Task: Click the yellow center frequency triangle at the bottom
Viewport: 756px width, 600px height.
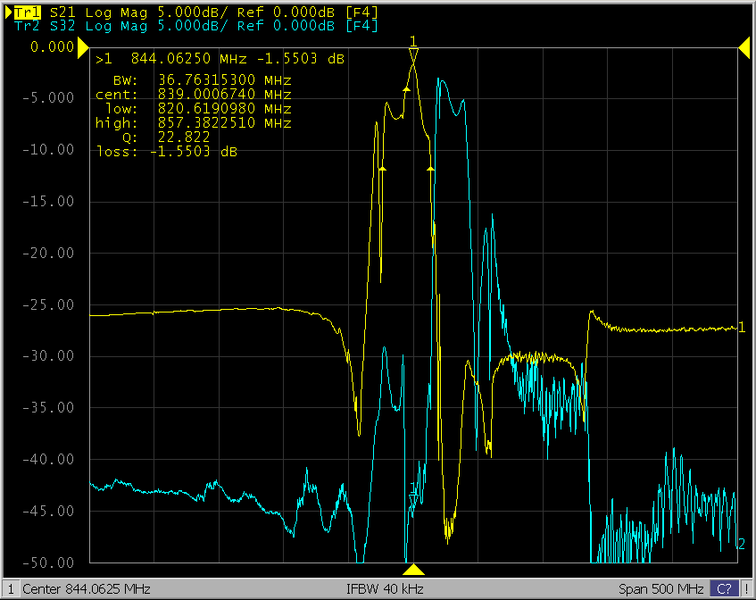Action: (414, 568)
